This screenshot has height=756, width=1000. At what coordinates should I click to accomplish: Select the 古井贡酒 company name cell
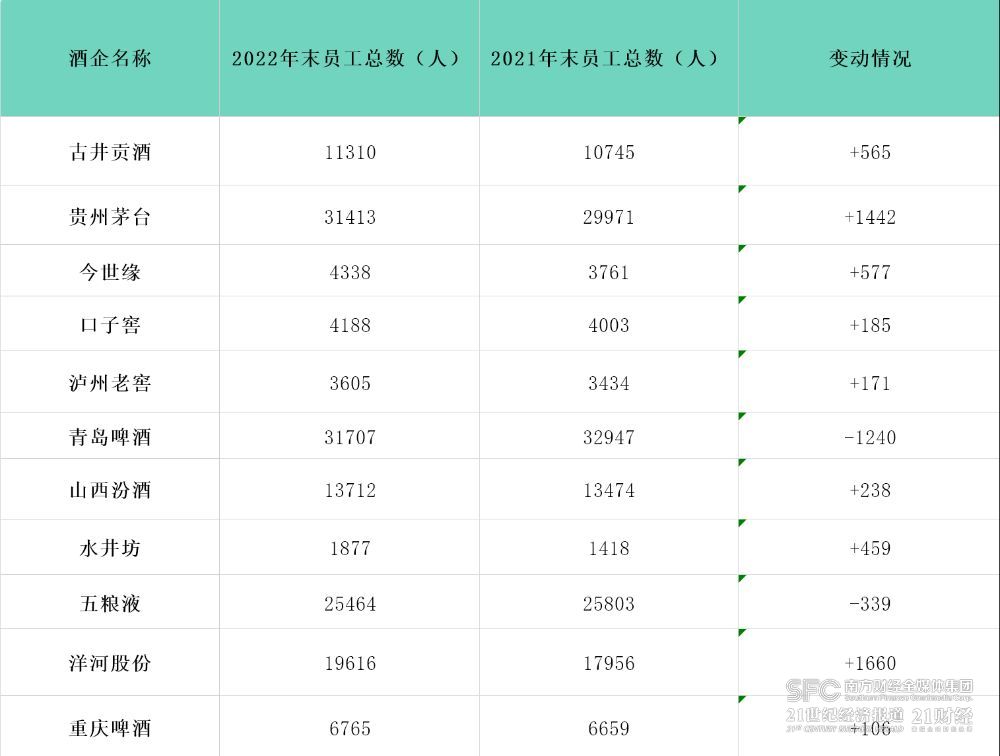coord(110,153)
